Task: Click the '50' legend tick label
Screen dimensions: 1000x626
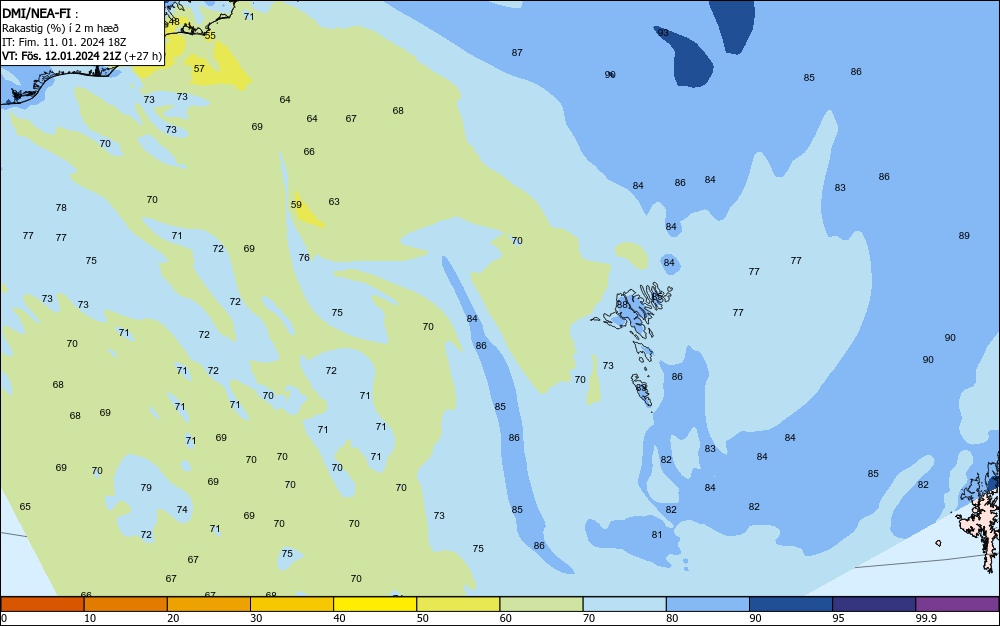Action: click(422, 618)
